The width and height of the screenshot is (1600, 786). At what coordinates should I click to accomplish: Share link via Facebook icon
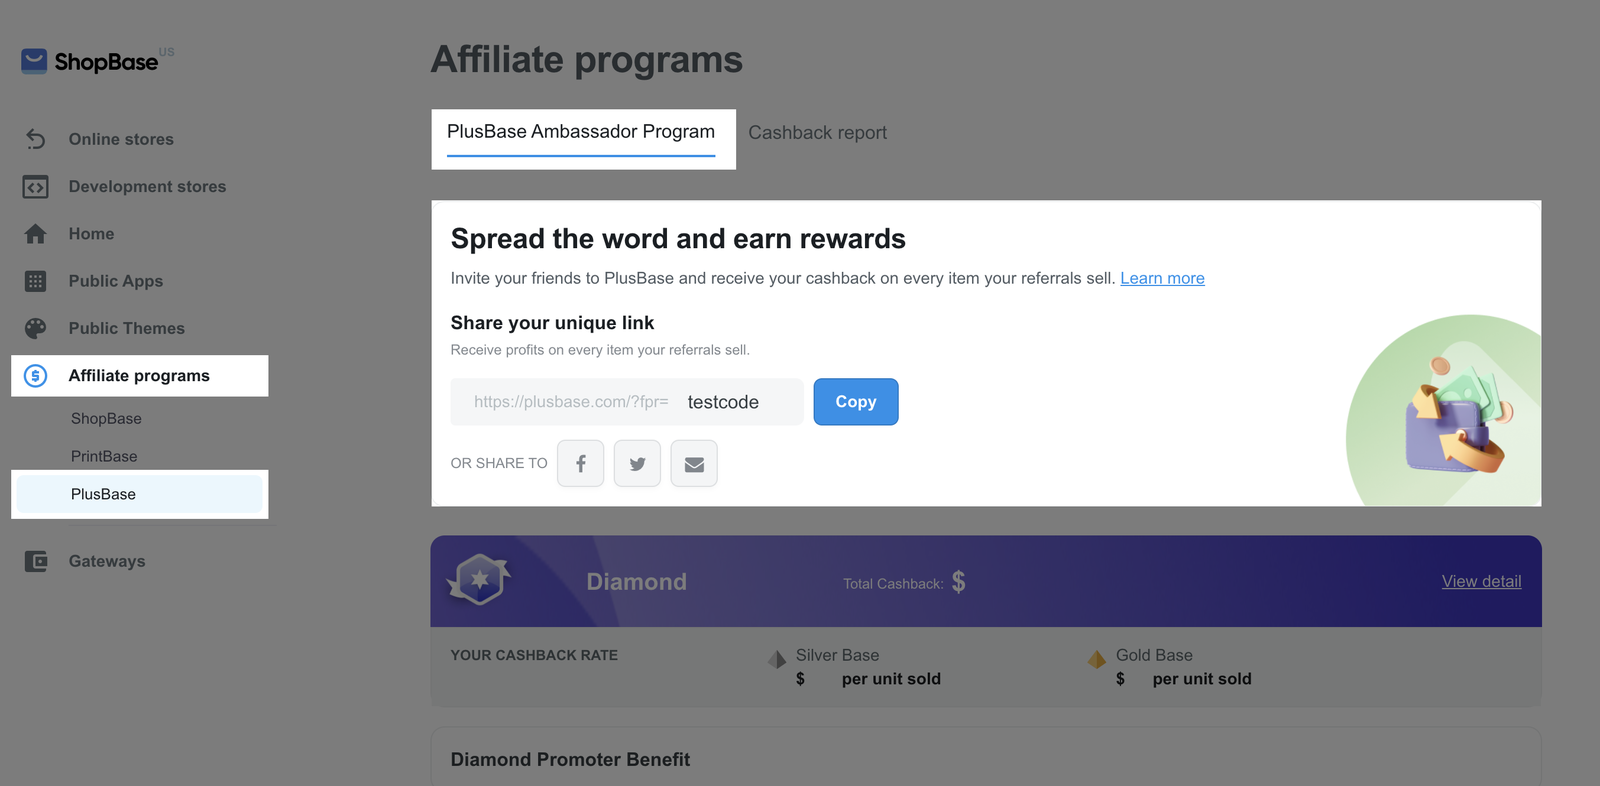pos(580,464)
